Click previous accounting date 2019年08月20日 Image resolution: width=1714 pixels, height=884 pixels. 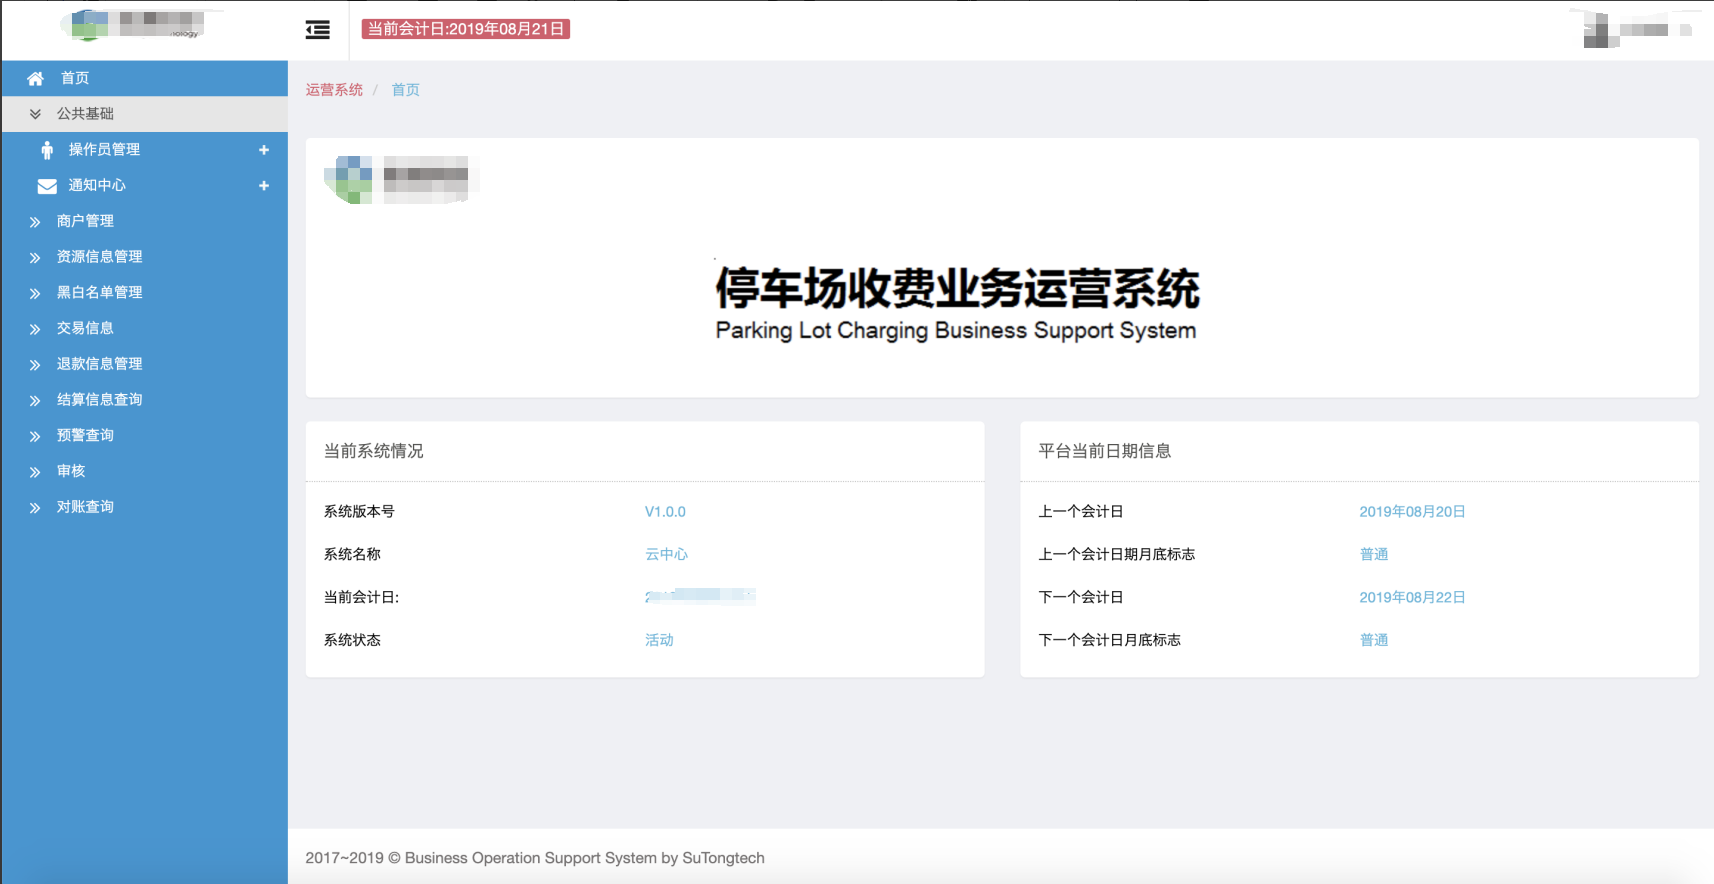(x=1412, y=512)
